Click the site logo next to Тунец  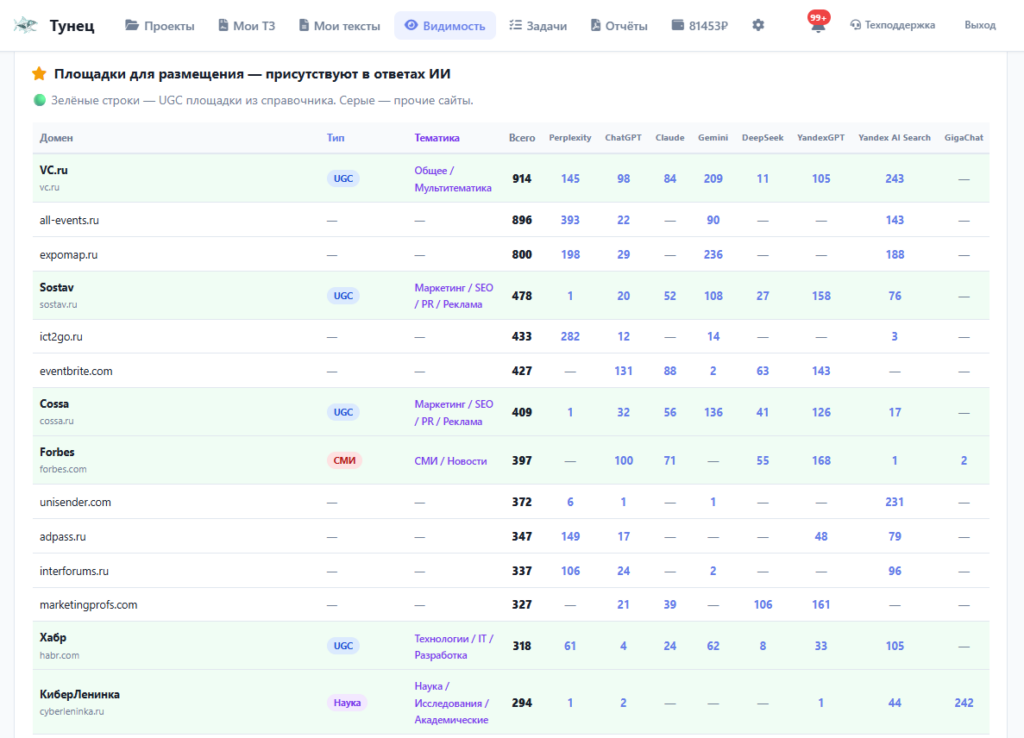coord(25,25)
